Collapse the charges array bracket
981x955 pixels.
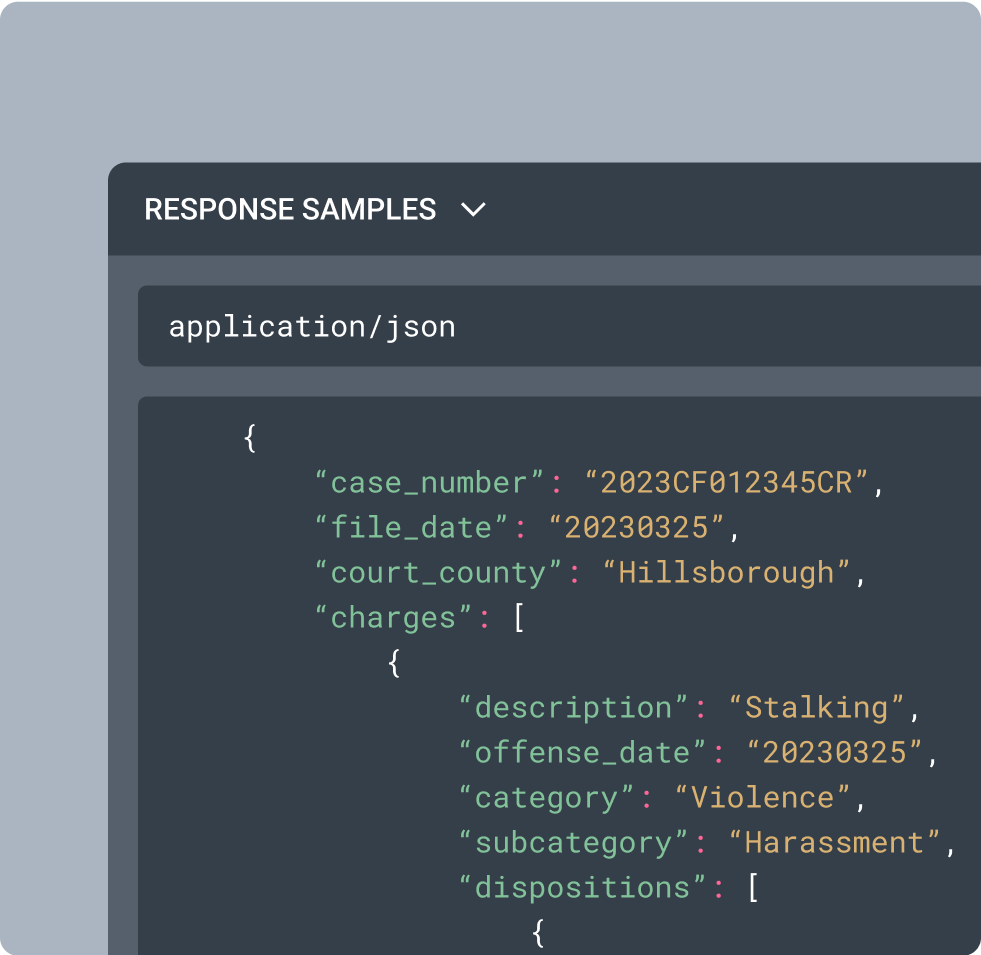[x=519, y=618]
